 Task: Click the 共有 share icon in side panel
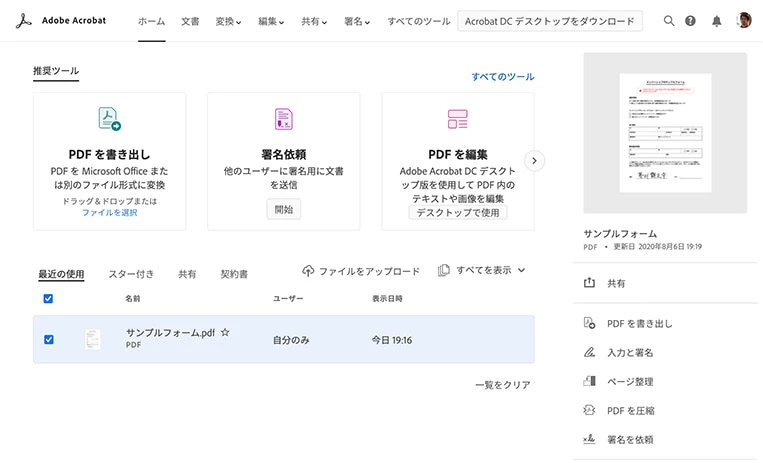pos(589,283)
